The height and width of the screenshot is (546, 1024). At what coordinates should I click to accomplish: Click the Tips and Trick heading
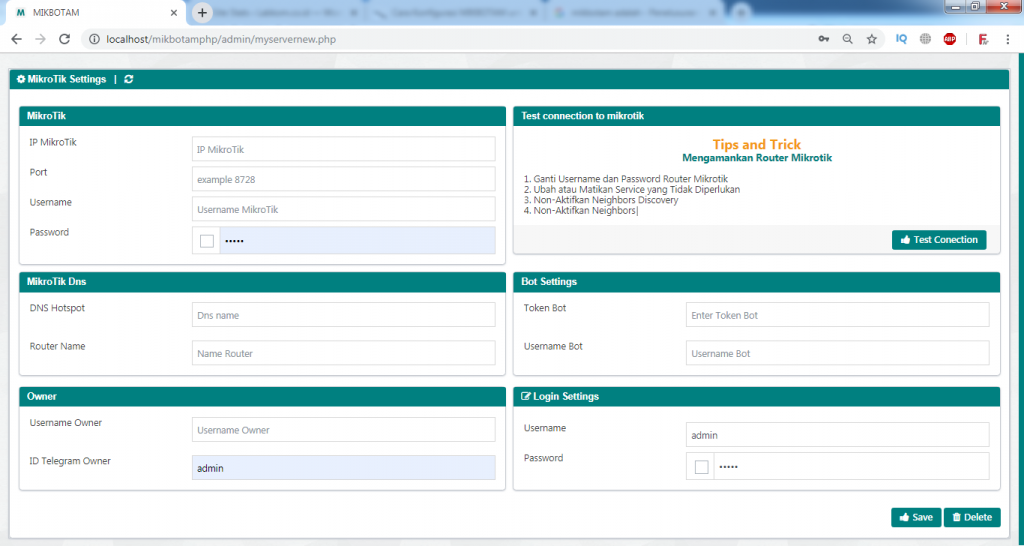coord(756,144)
